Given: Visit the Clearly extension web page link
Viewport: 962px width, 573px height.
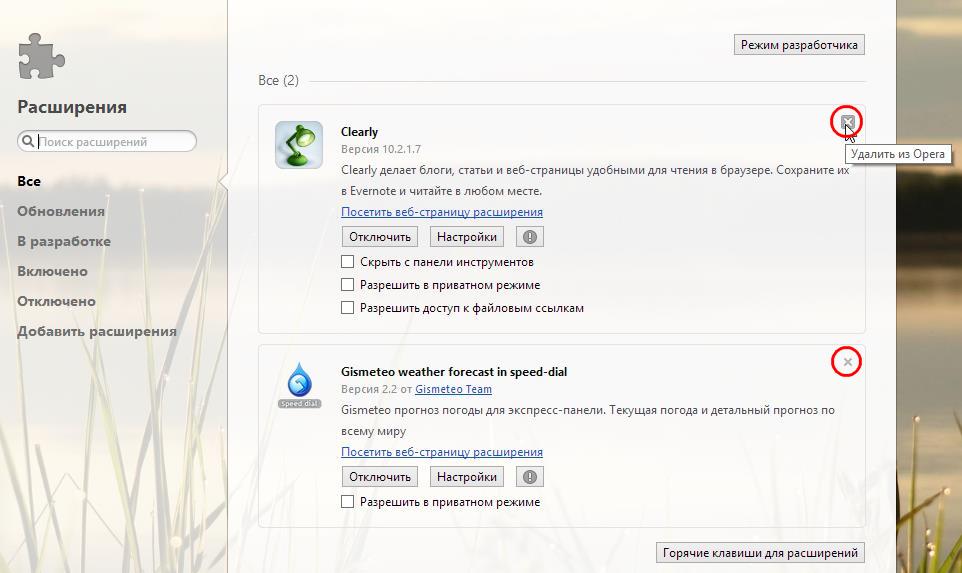Looking at the screenshot, I should coord(442,212).
